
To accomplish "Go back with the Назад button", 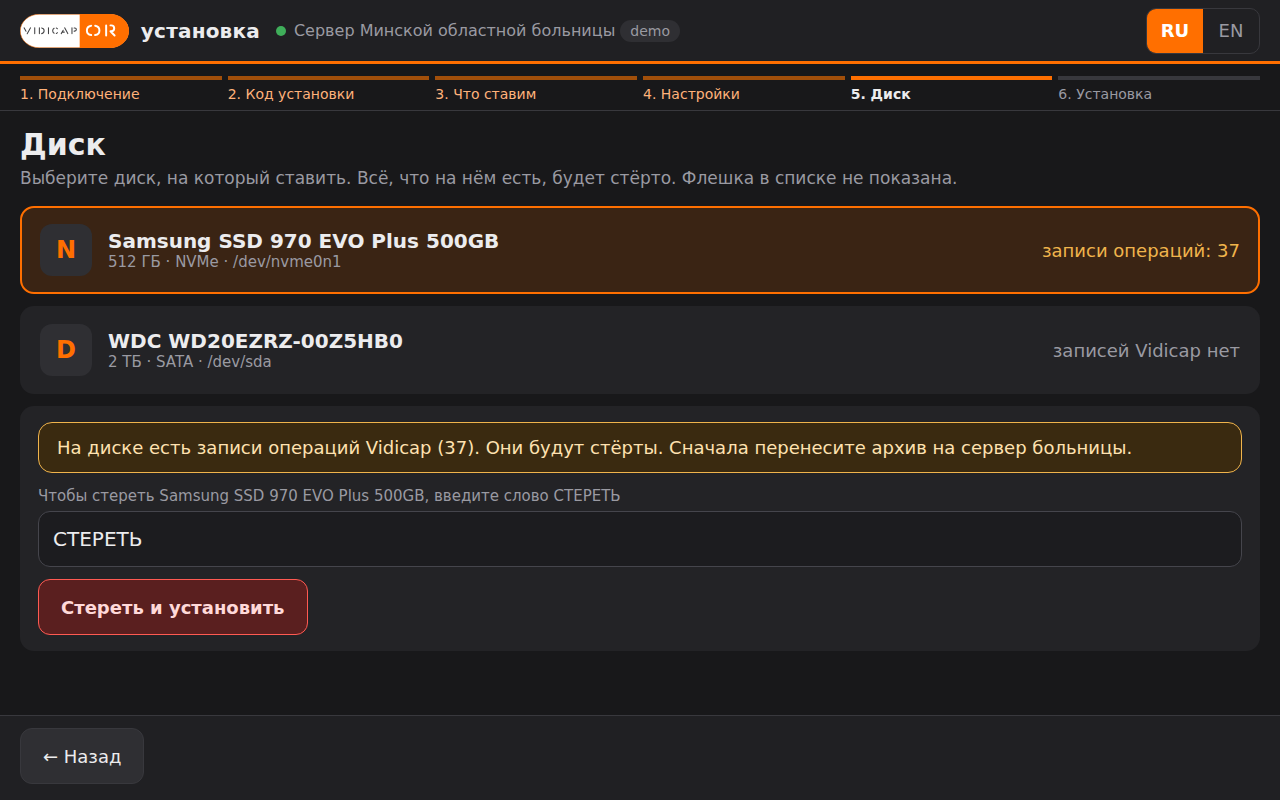I will [82, 756].
